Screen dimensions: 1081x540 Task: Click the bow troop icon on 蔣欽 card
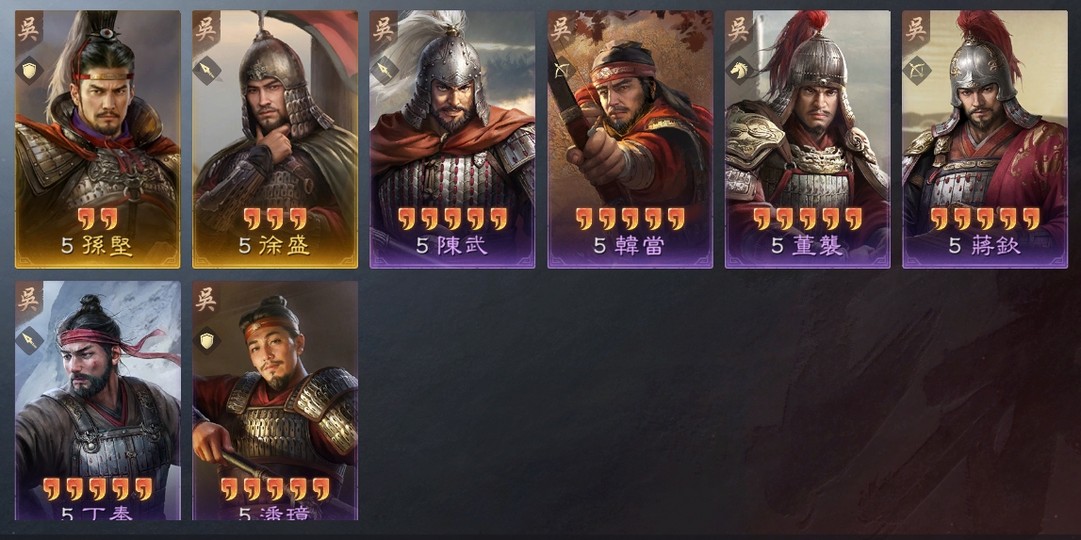[917, 70]
